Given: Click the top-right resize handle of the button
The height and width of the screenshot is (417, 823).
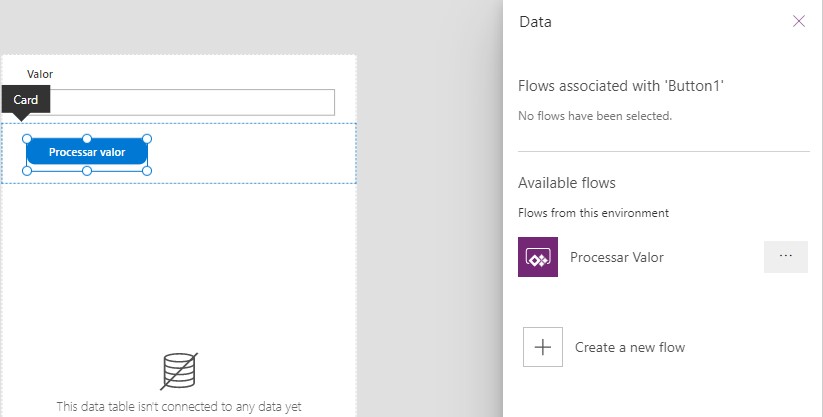Looking at the screenshot, I should click(x=147, y=138).
